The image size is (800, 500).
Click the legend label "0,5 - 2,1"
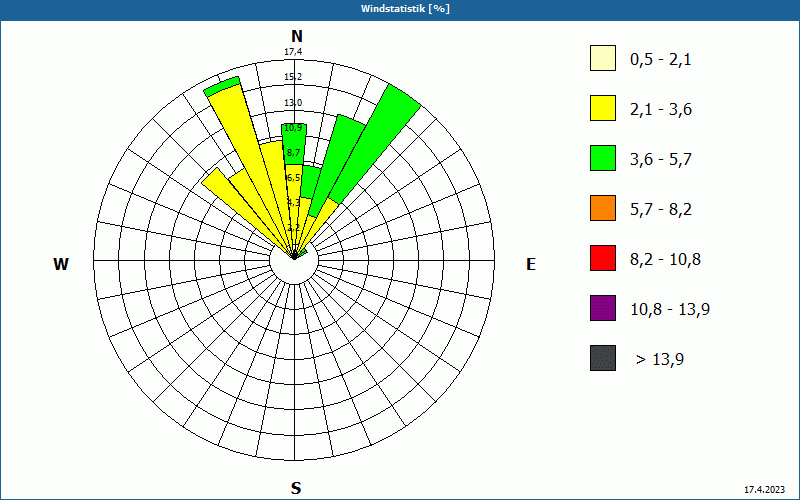(x=661, y=60)
